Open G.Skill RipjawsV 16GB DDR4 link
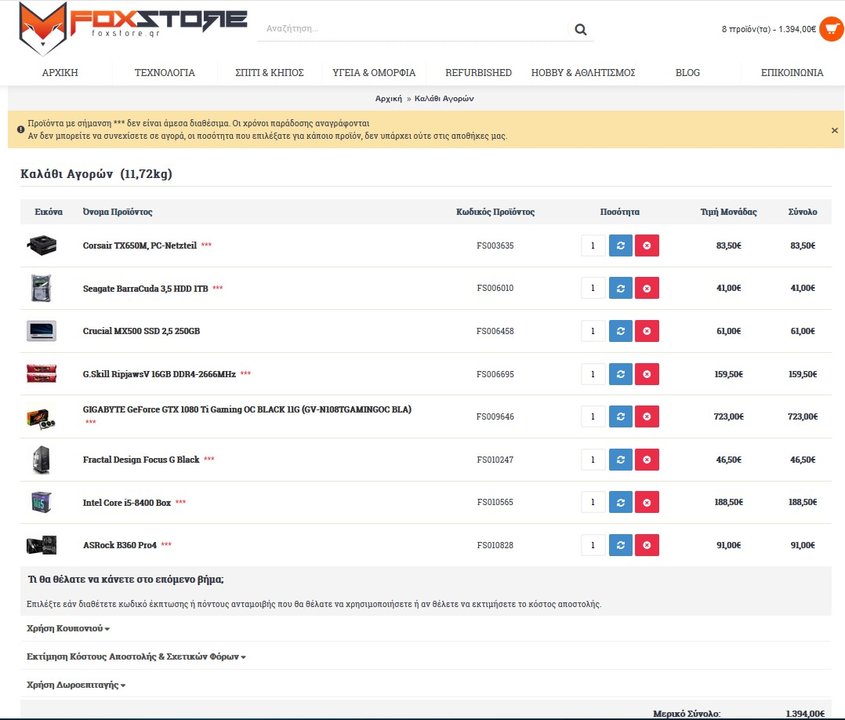 click(159, 374)
